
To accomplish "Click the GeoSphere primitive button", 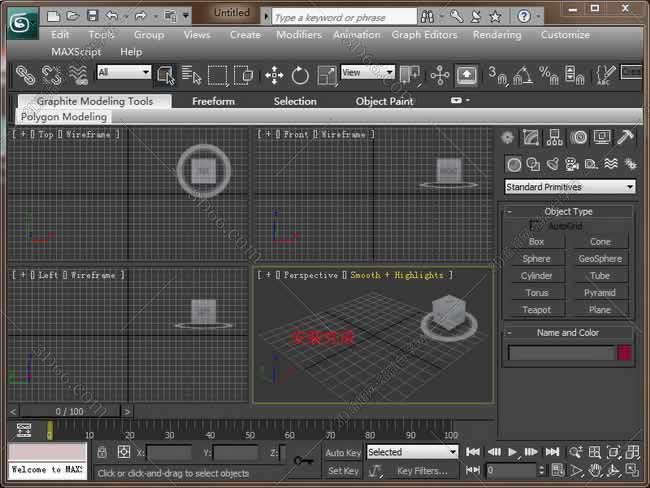I will coord(600,259).
